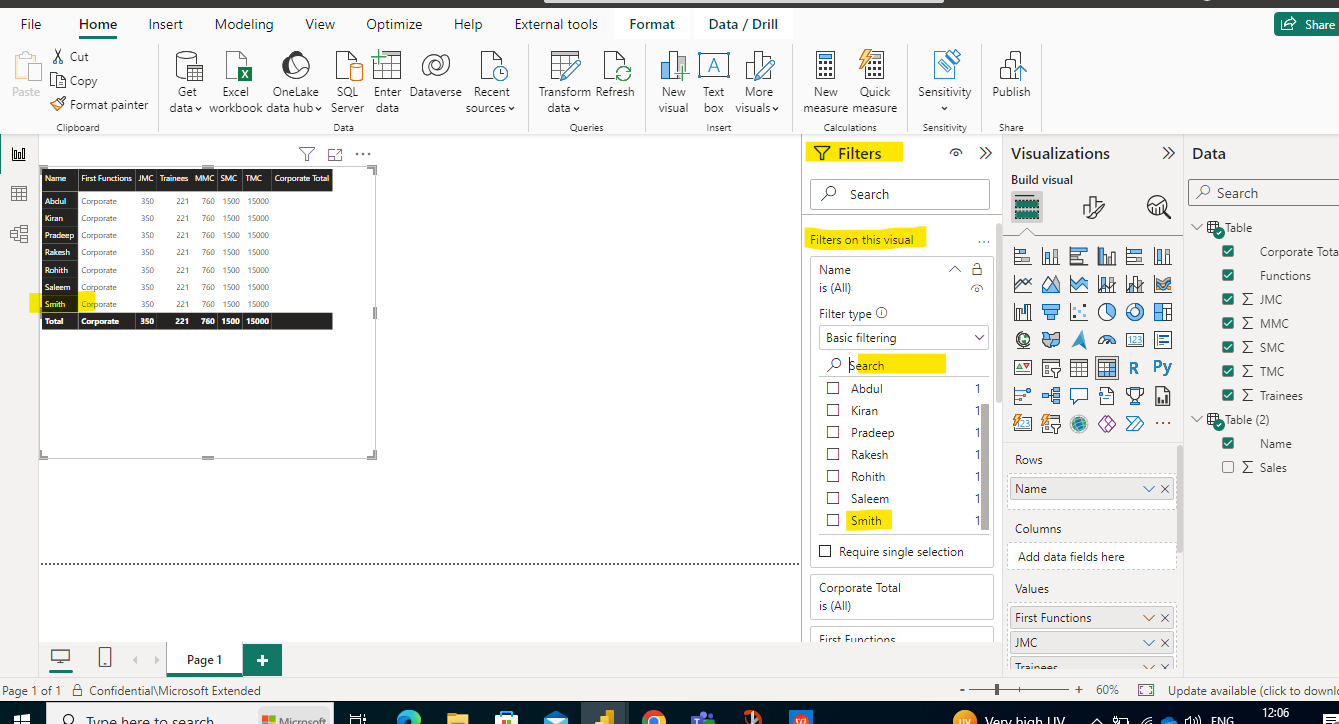Image resolution: width=1339 pixels, height=724 pixels.
Task: Open the visual's filter icon
Action: pos(307,154)
